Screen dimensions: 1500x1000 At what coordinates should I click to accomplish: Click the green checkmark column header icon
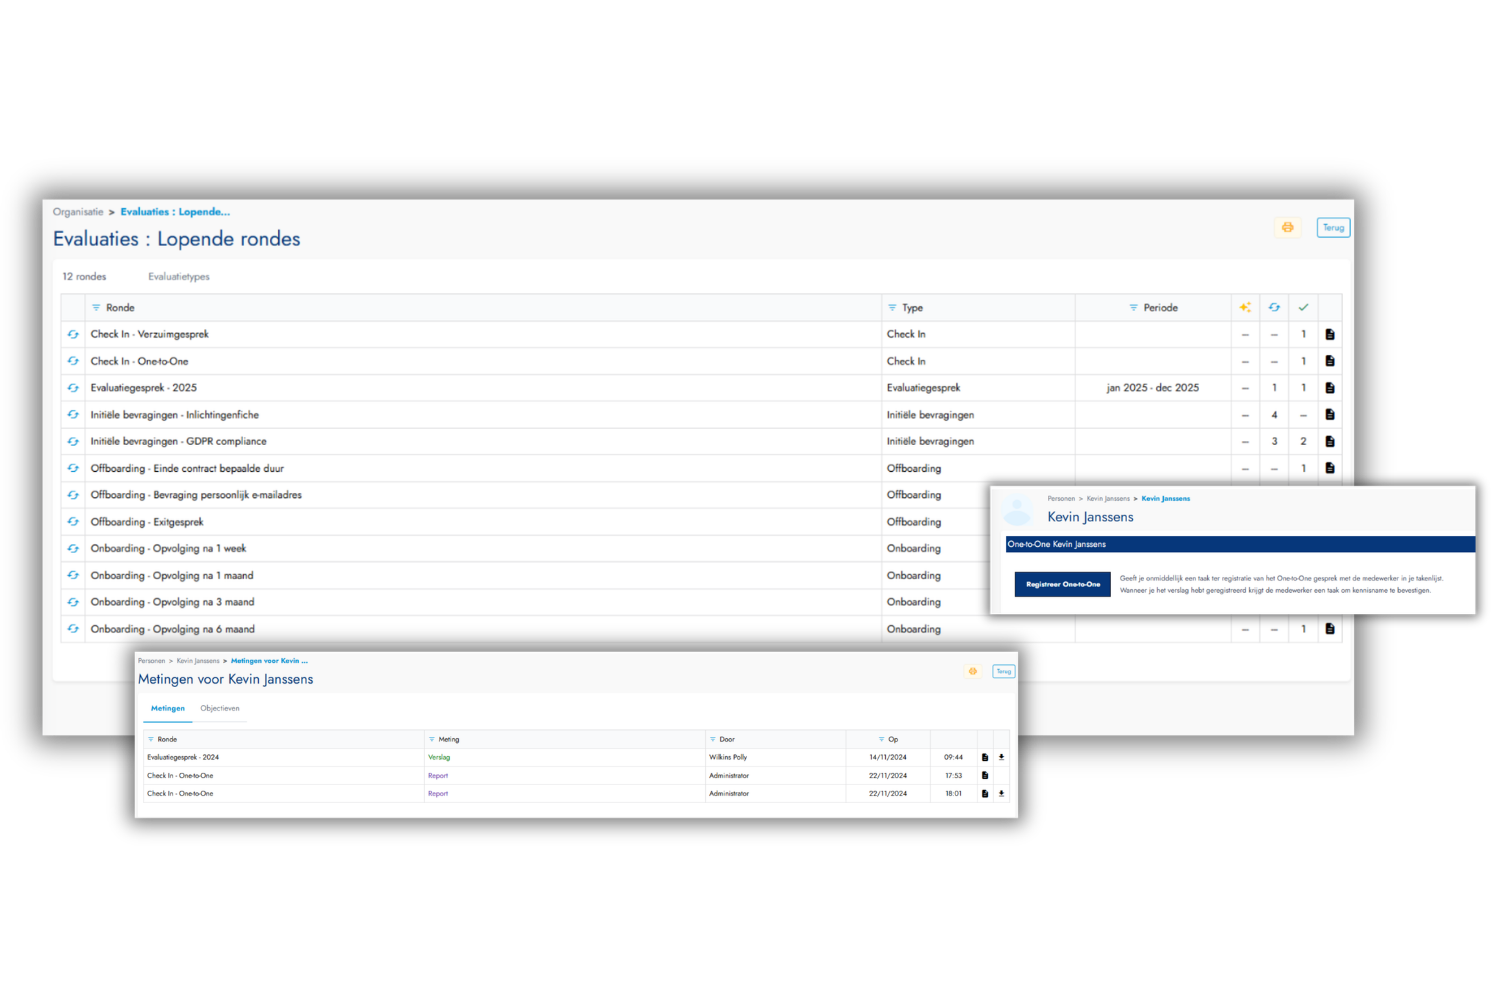pos(1304,307)
